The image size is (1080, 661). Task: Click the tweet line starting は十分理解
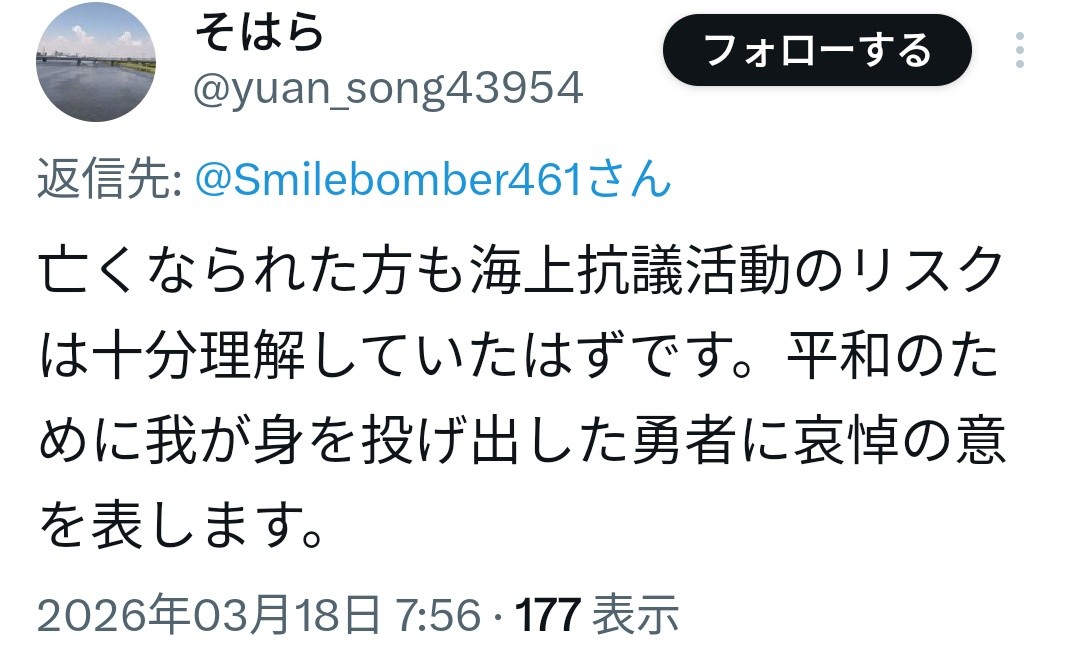click(x=519, y=356)
